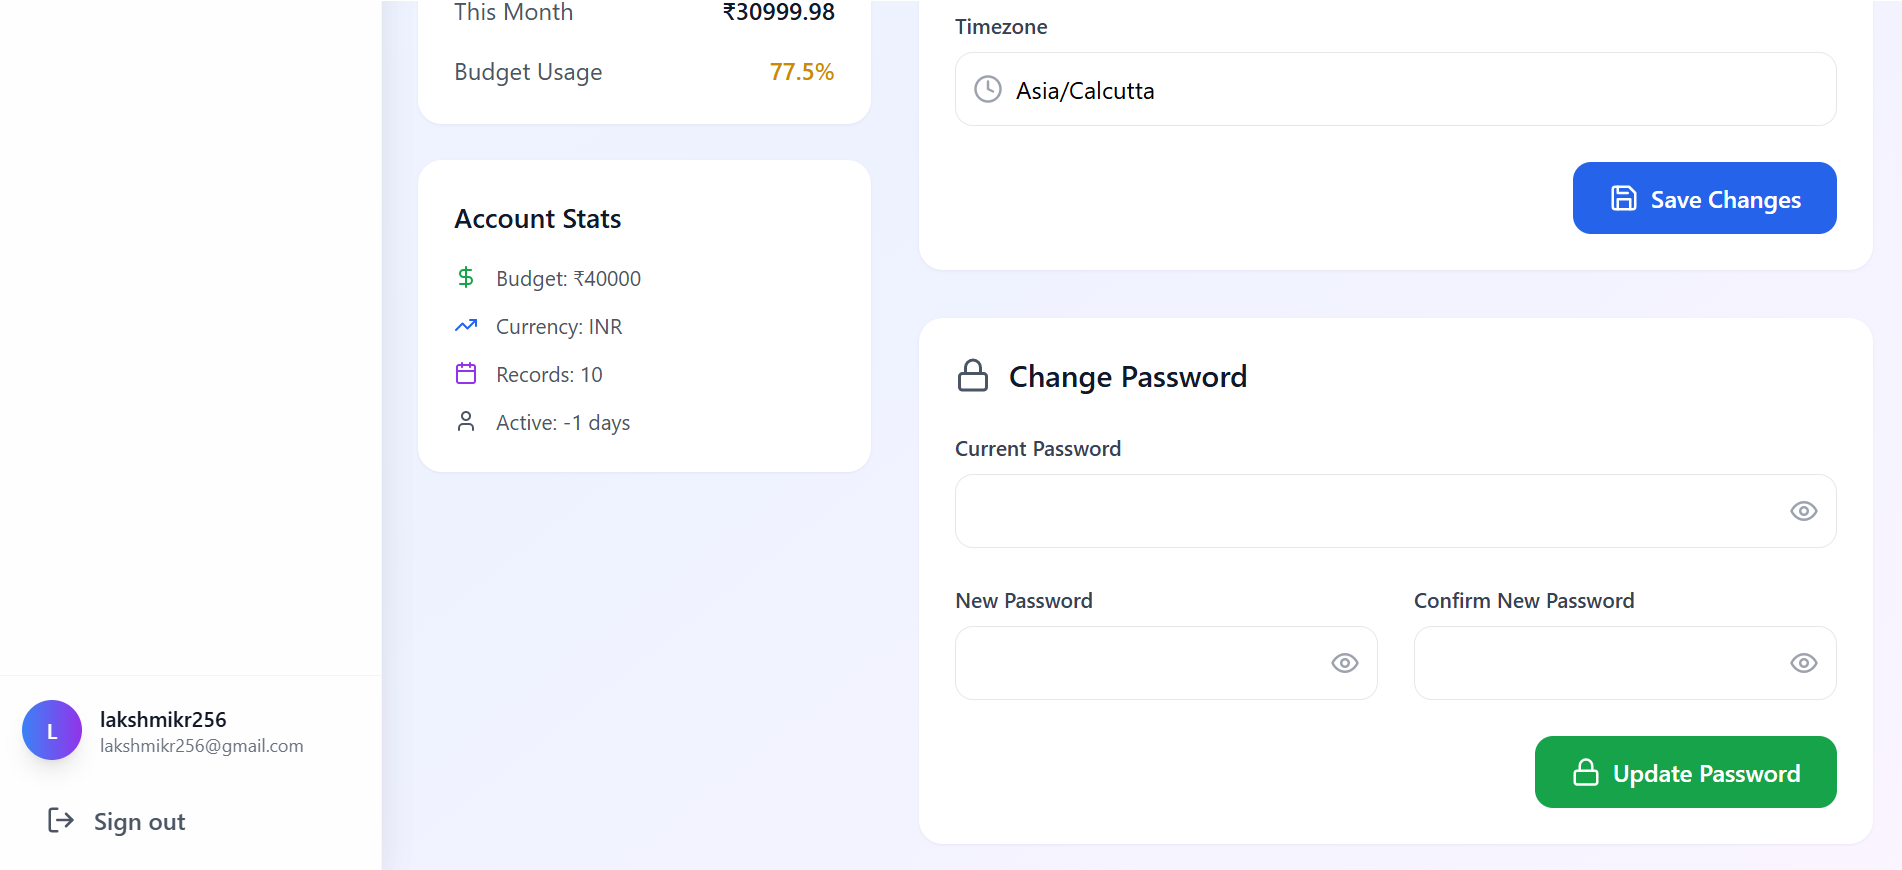This screenshot has width=1902, height=870.
Task: Click the round L profile avatar
Action: coord(52,730)
